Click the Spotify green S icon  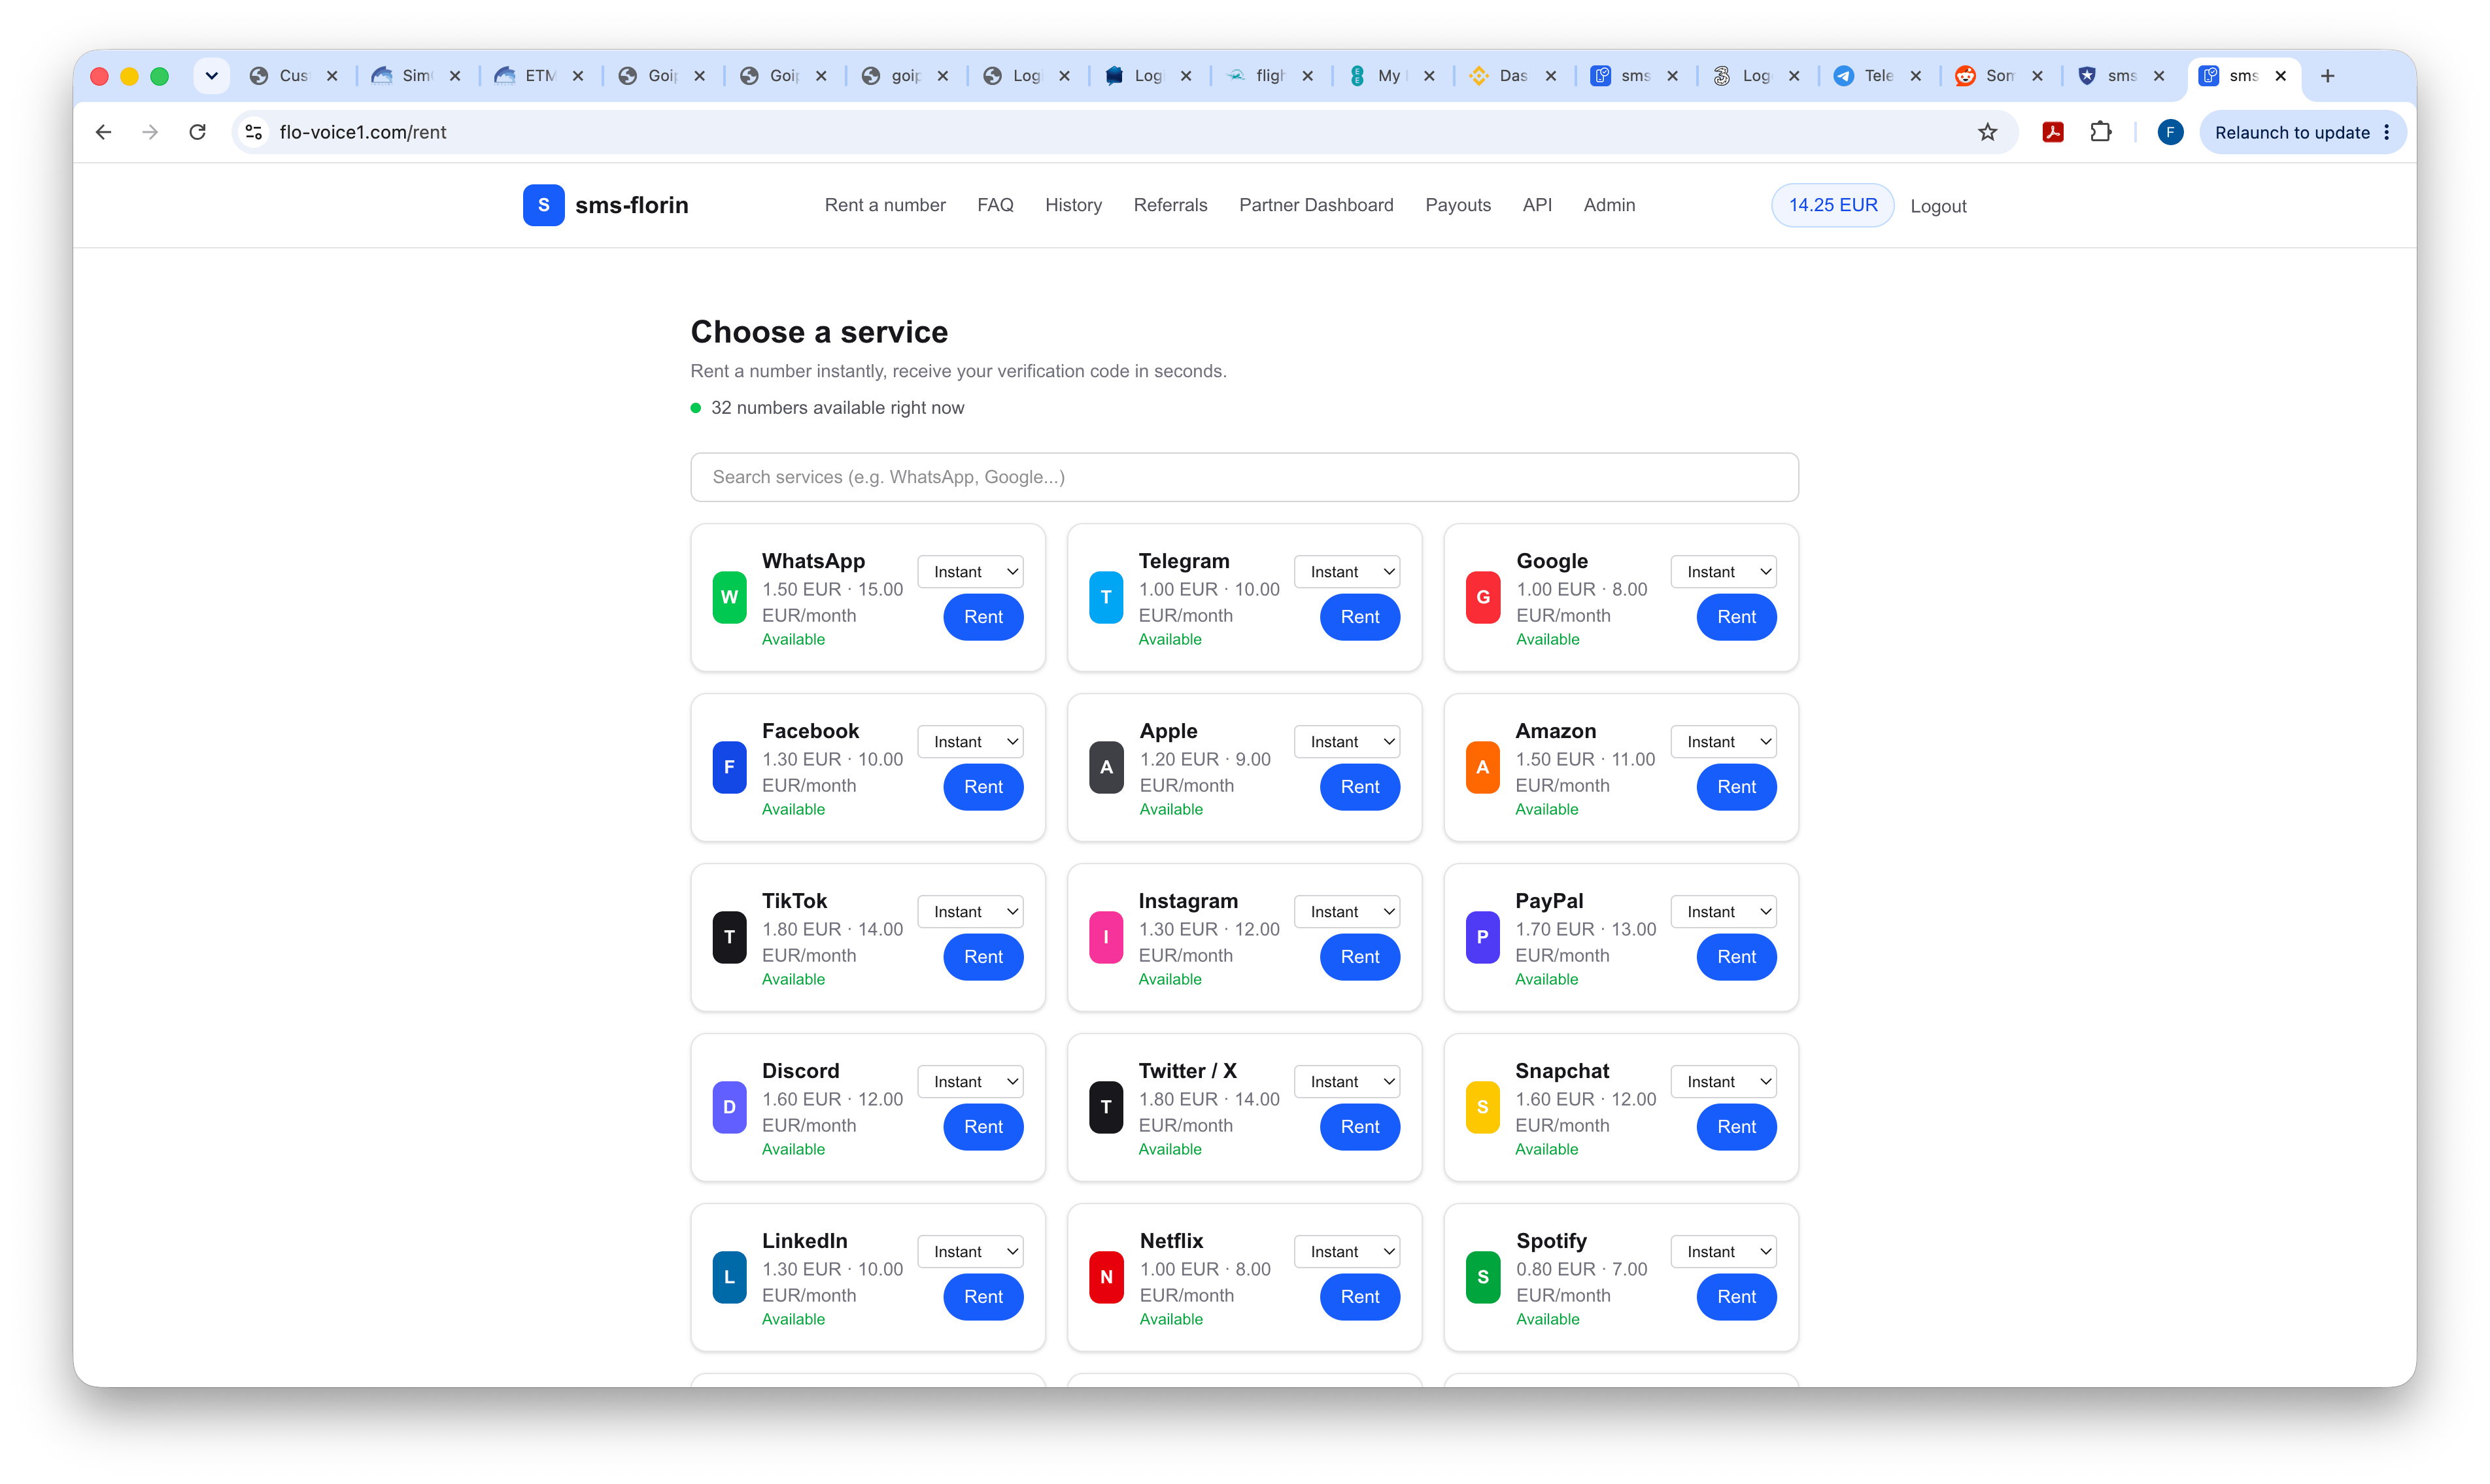(x=1483, y=1277)
